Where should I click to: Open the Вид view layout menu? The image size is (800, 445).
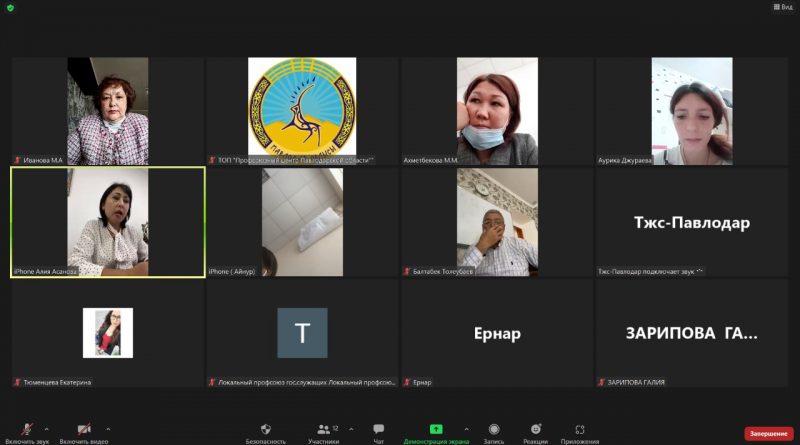pos(783,7)
